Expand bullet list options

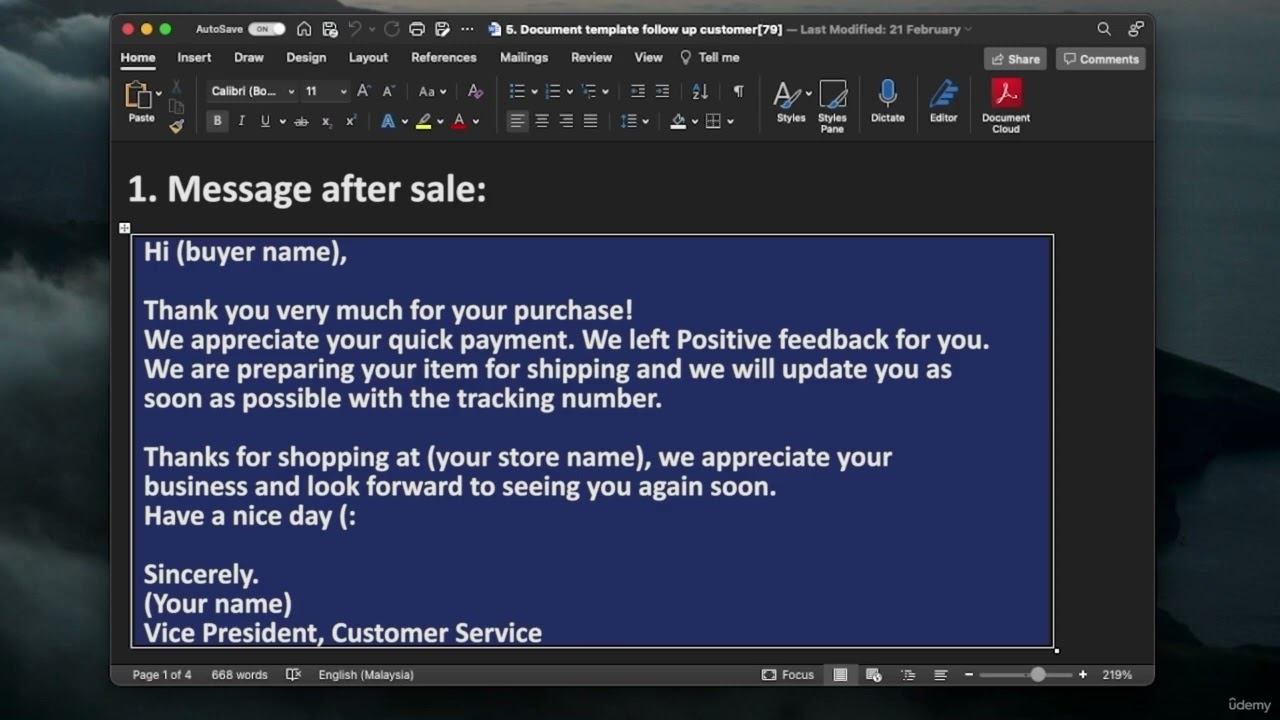click(534, 92)
